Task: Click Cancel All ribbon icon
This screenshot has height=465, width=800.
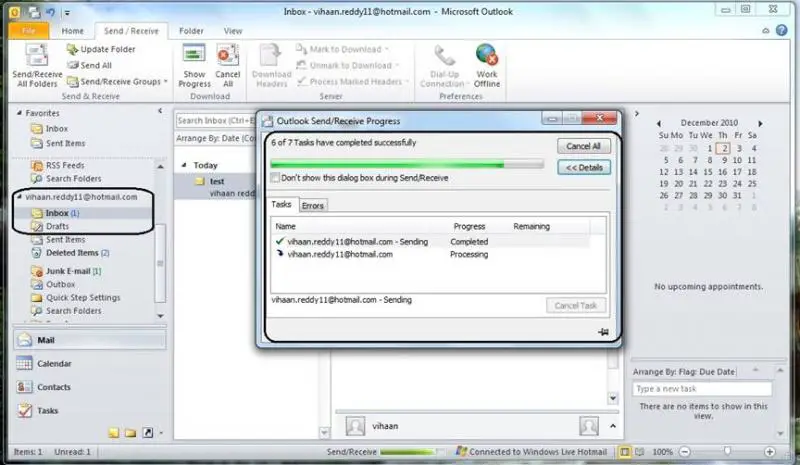Action: coord(228,55)
